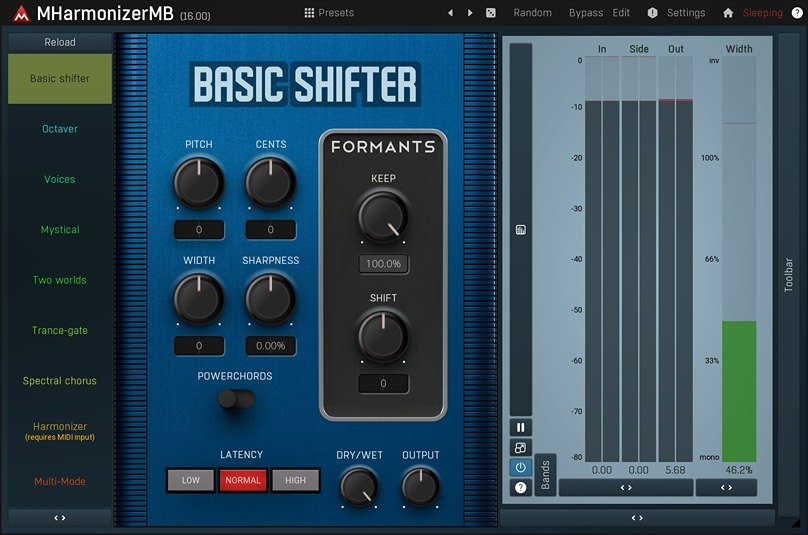Toggle the meters power button
The height and width of the screenshot is (535, 808).
[521, 468]
